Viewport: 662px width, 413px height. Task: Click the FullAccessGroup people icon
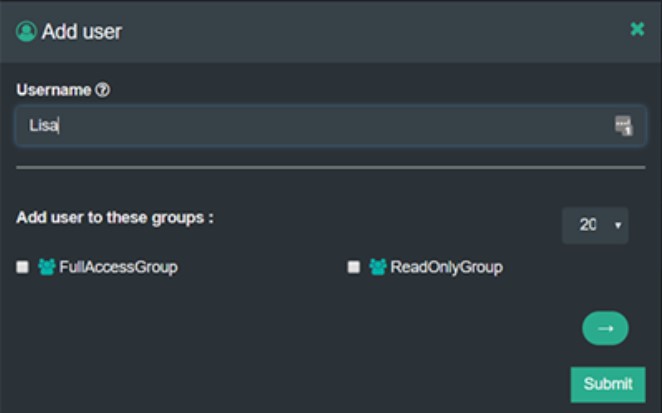(x=46, y=267)
